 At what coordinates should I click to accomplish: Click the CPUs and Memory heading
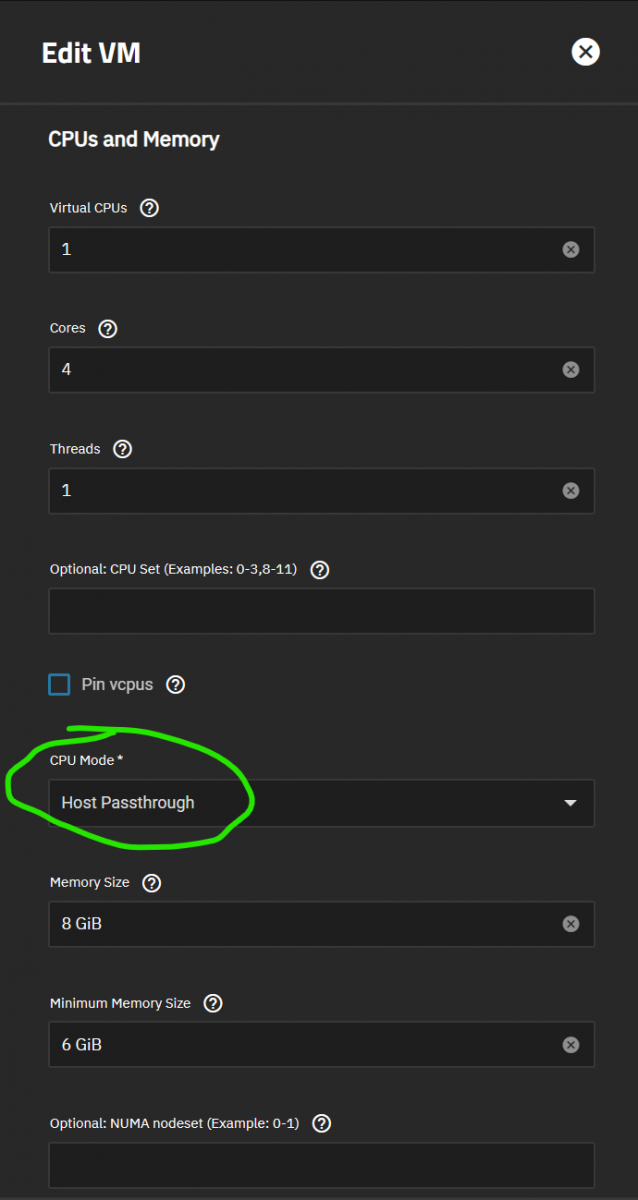tap(134, 139)
